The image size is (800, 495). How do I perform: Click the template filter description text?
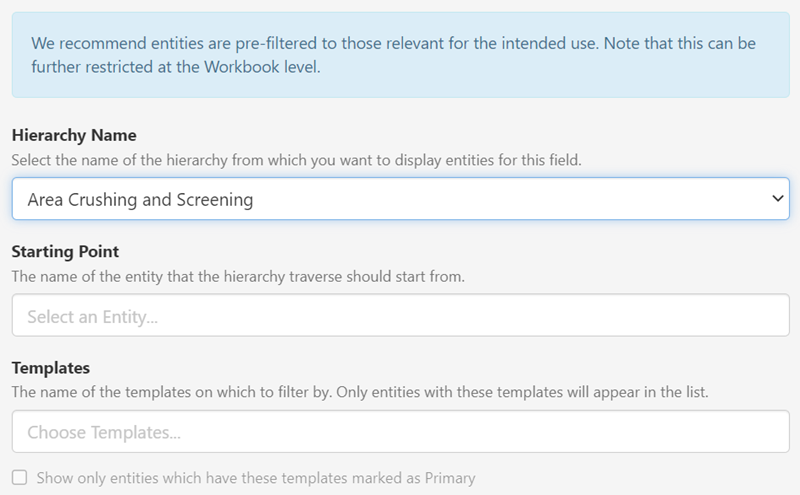coord(360,393)
